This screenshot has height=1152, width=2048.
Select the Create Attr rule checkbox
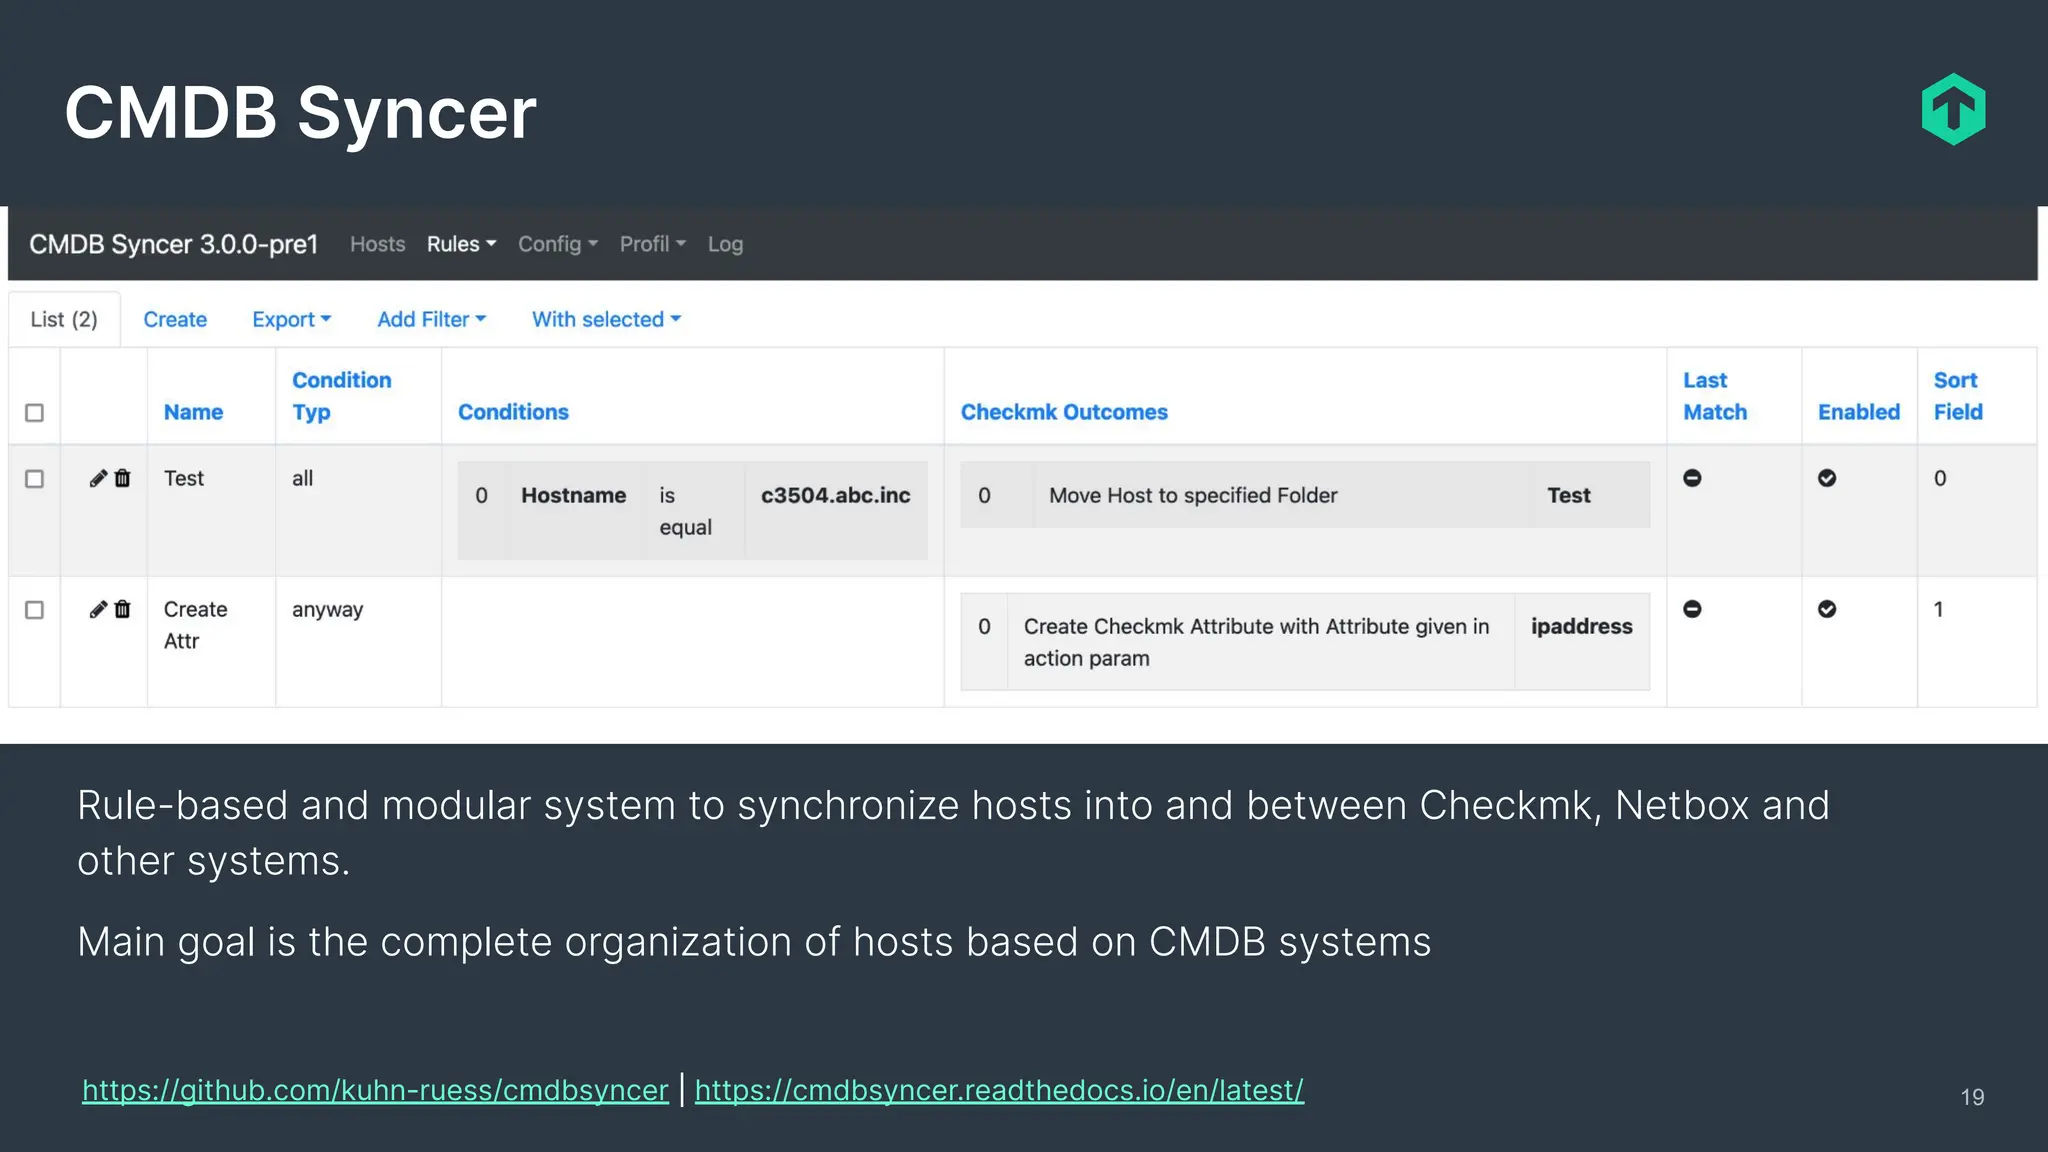tap(34, 610)
